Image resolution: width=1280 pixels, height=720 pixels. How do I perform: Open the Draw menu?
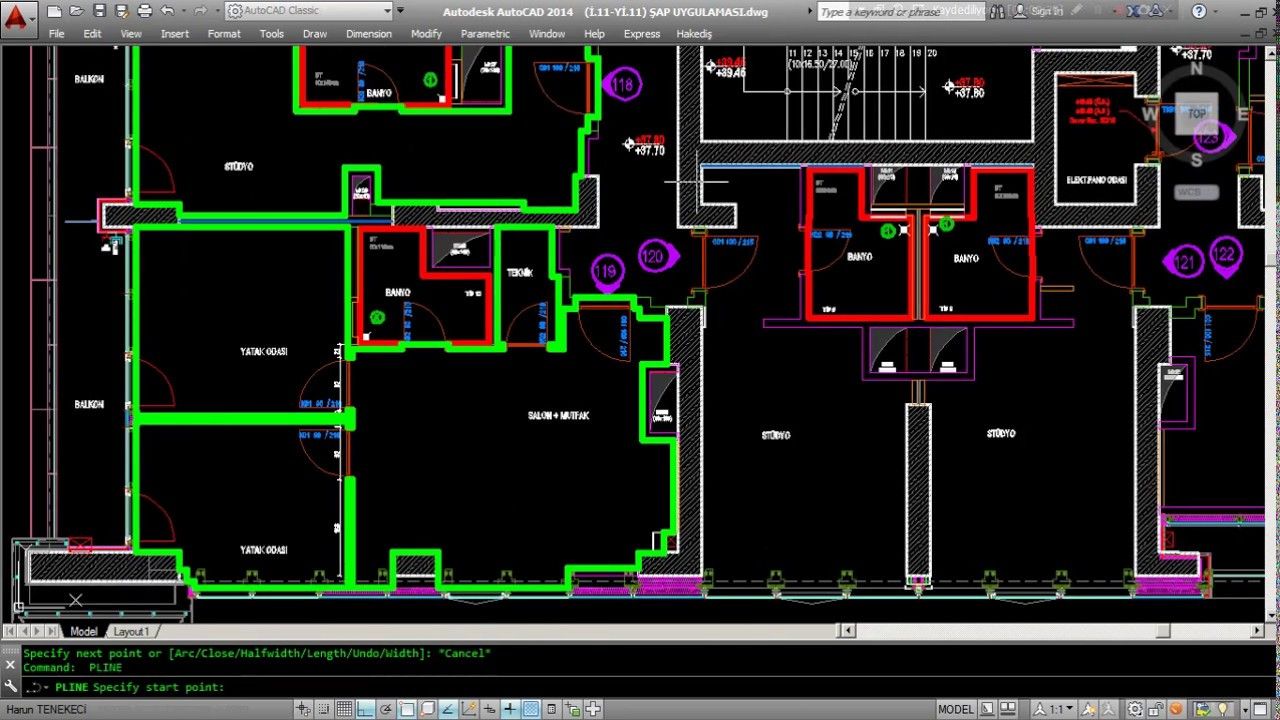pos(315,33)
